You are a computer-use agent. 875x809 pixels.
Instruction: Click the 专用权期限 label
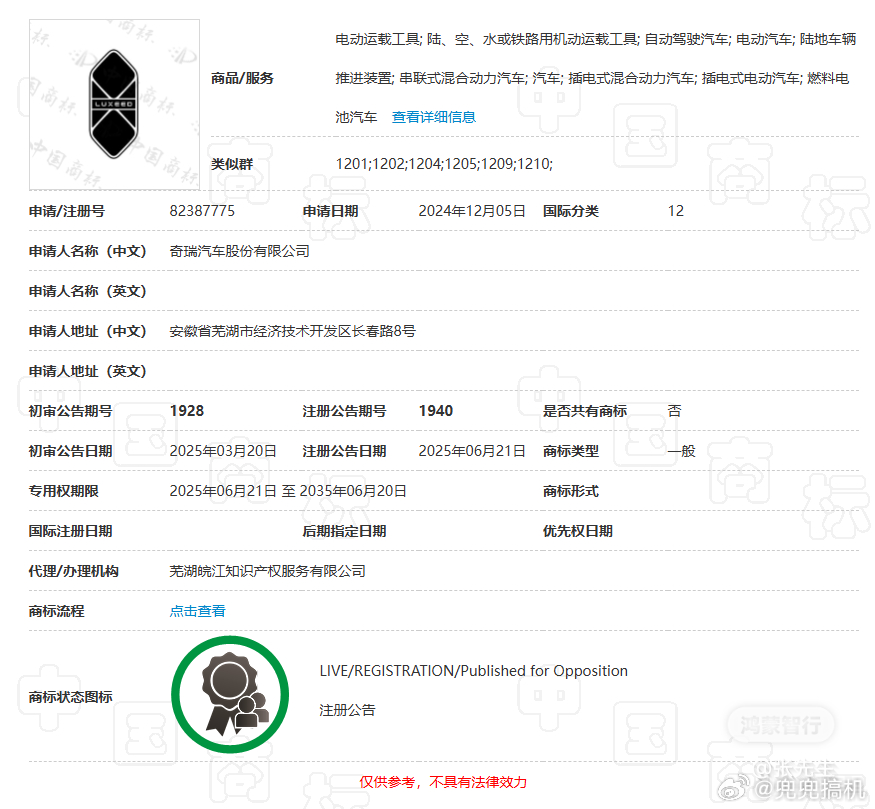64,491
